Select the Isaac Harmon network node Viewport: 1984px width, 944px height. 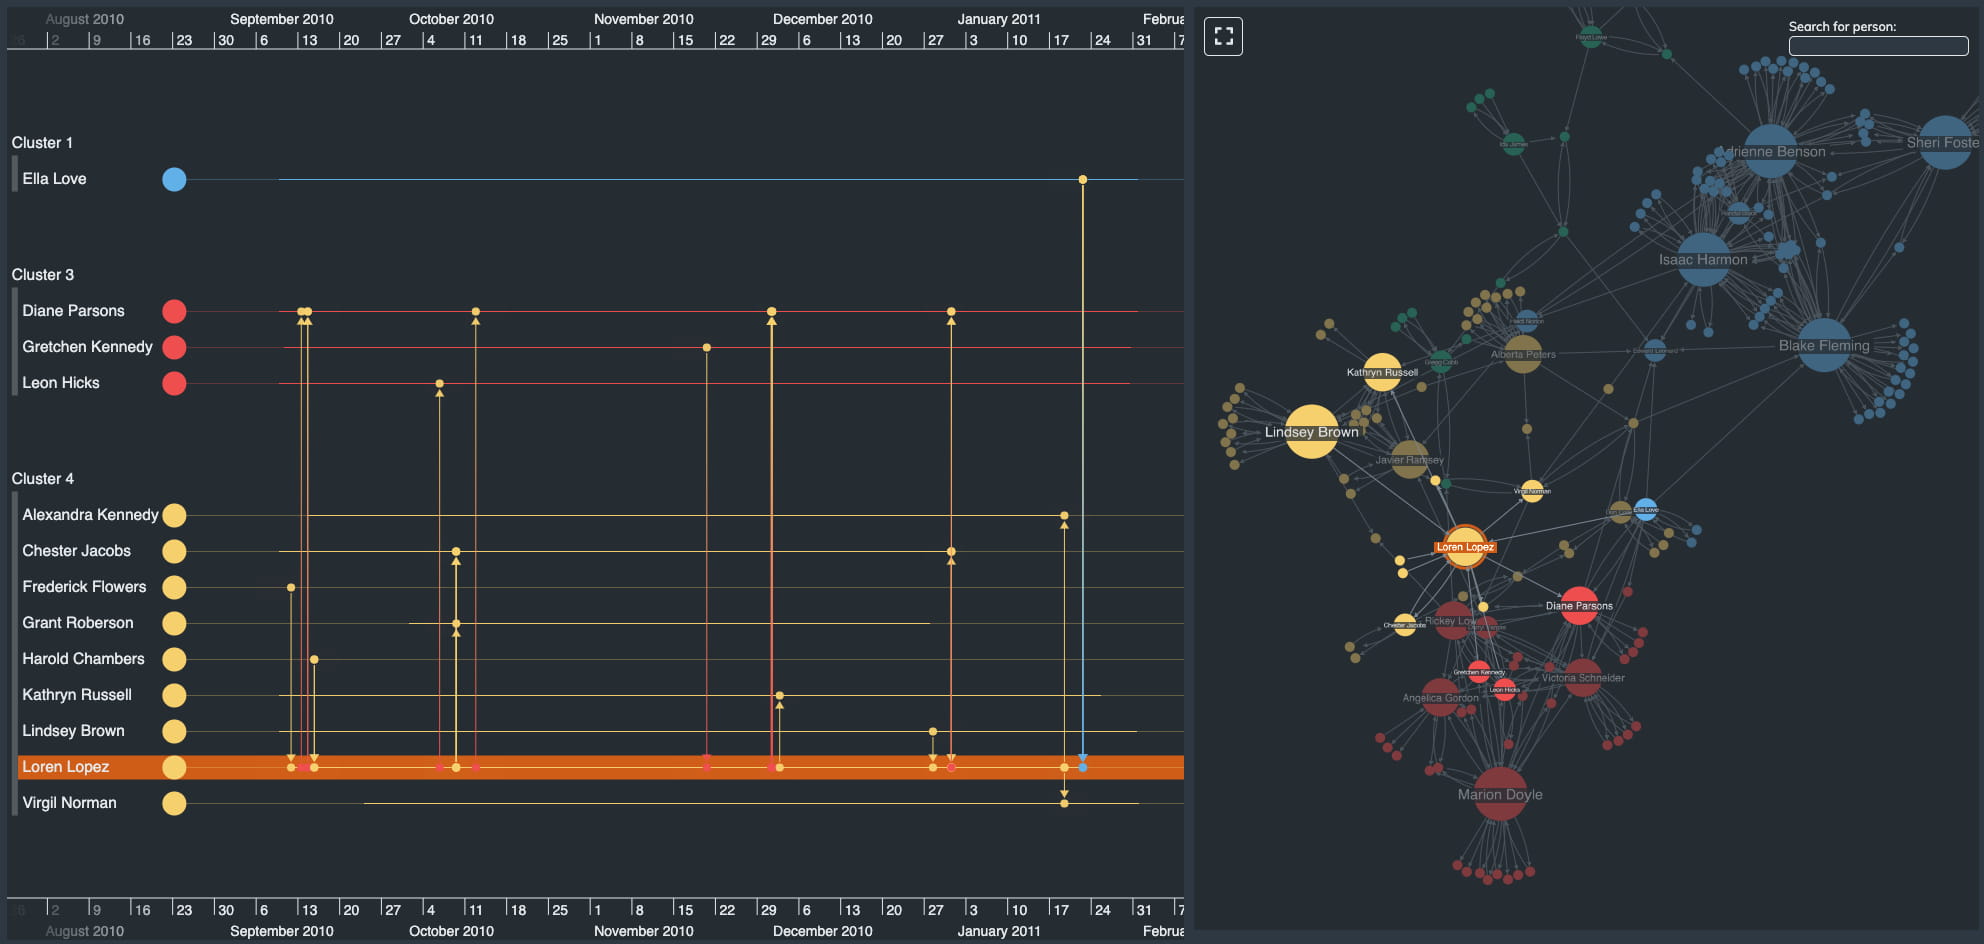pos(1703,259)
